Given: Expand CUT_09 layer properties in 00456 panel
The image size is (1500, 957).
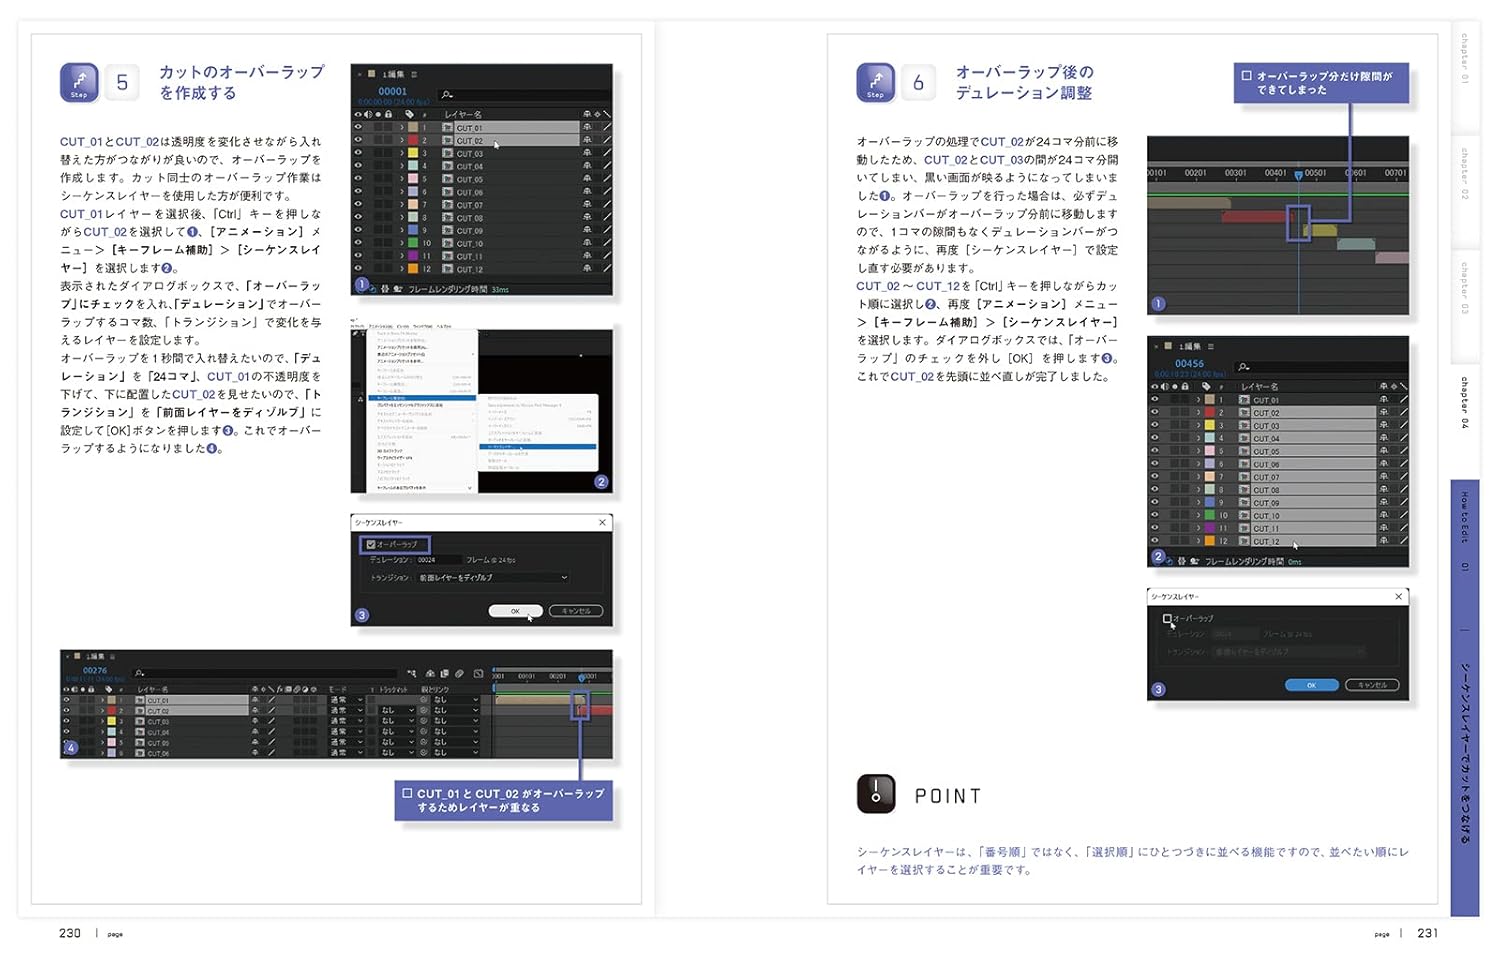Looking at the screenshot, I should click(1198, 503).
